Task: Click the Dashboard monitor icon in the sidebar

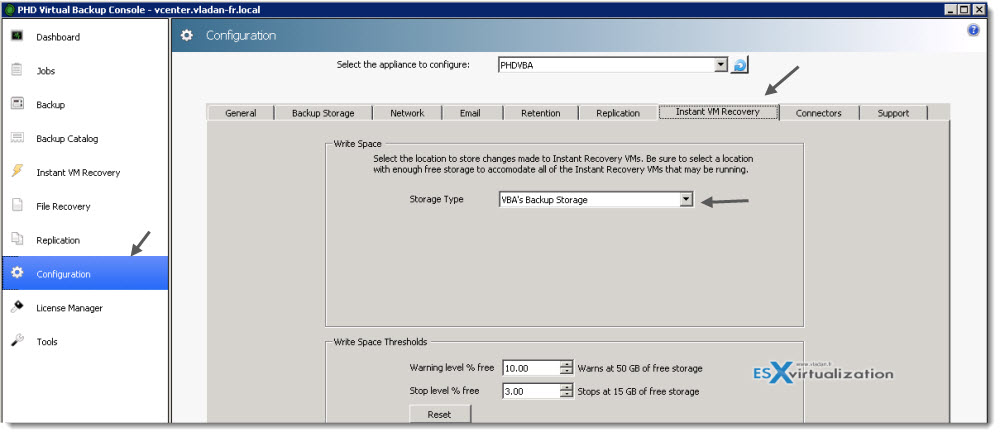Action: [x=17, y=36]
